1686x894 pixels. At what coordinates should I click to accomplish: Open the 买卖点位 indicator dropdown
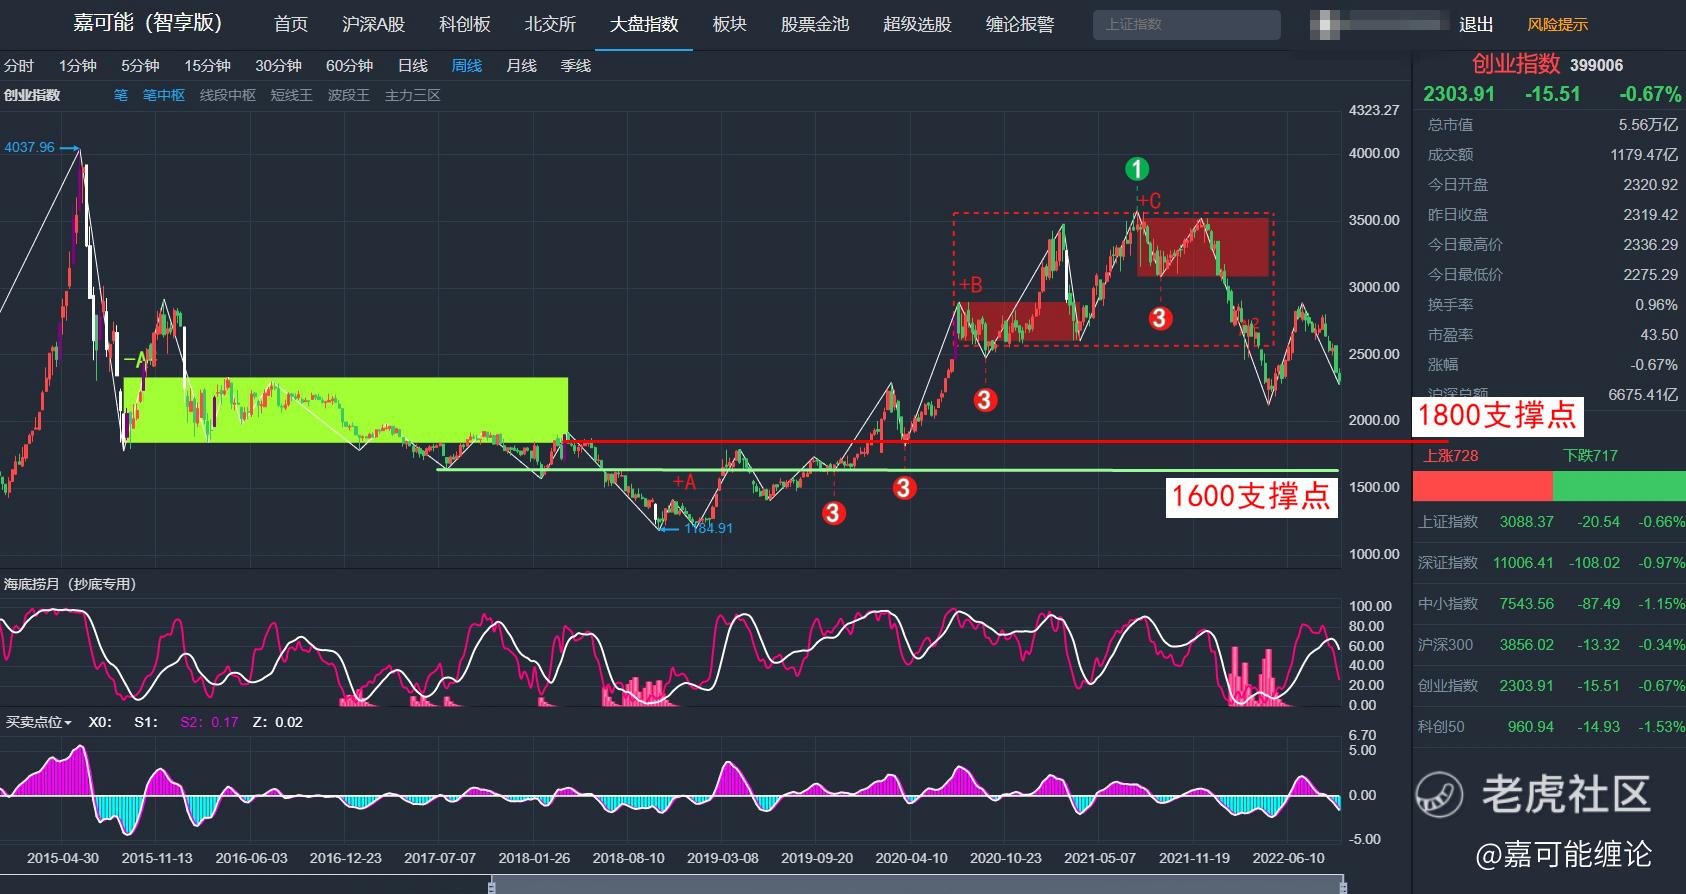(38, 722)
